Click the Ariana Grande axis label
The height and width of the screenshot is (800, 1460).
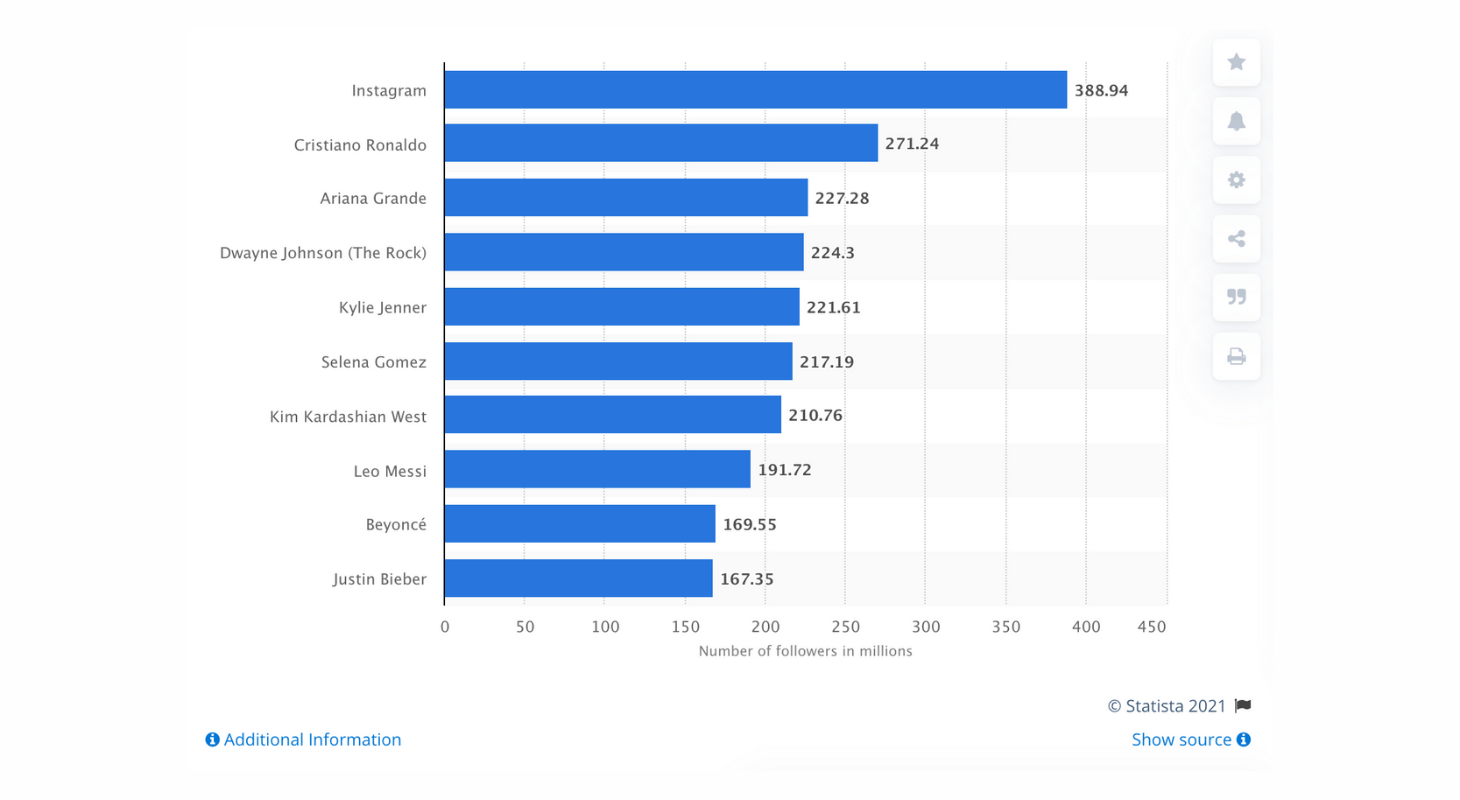(374, 198)
